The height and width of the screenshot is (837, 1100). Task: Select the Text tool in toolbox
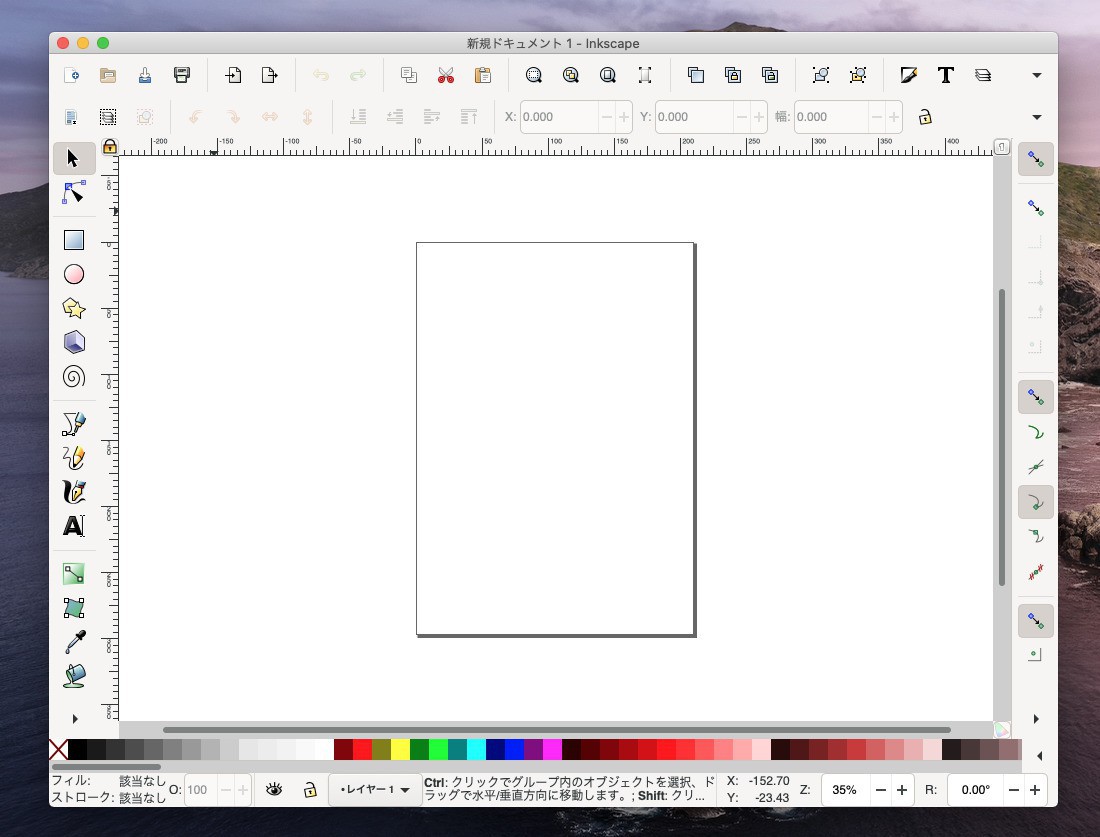pos(74,526)
